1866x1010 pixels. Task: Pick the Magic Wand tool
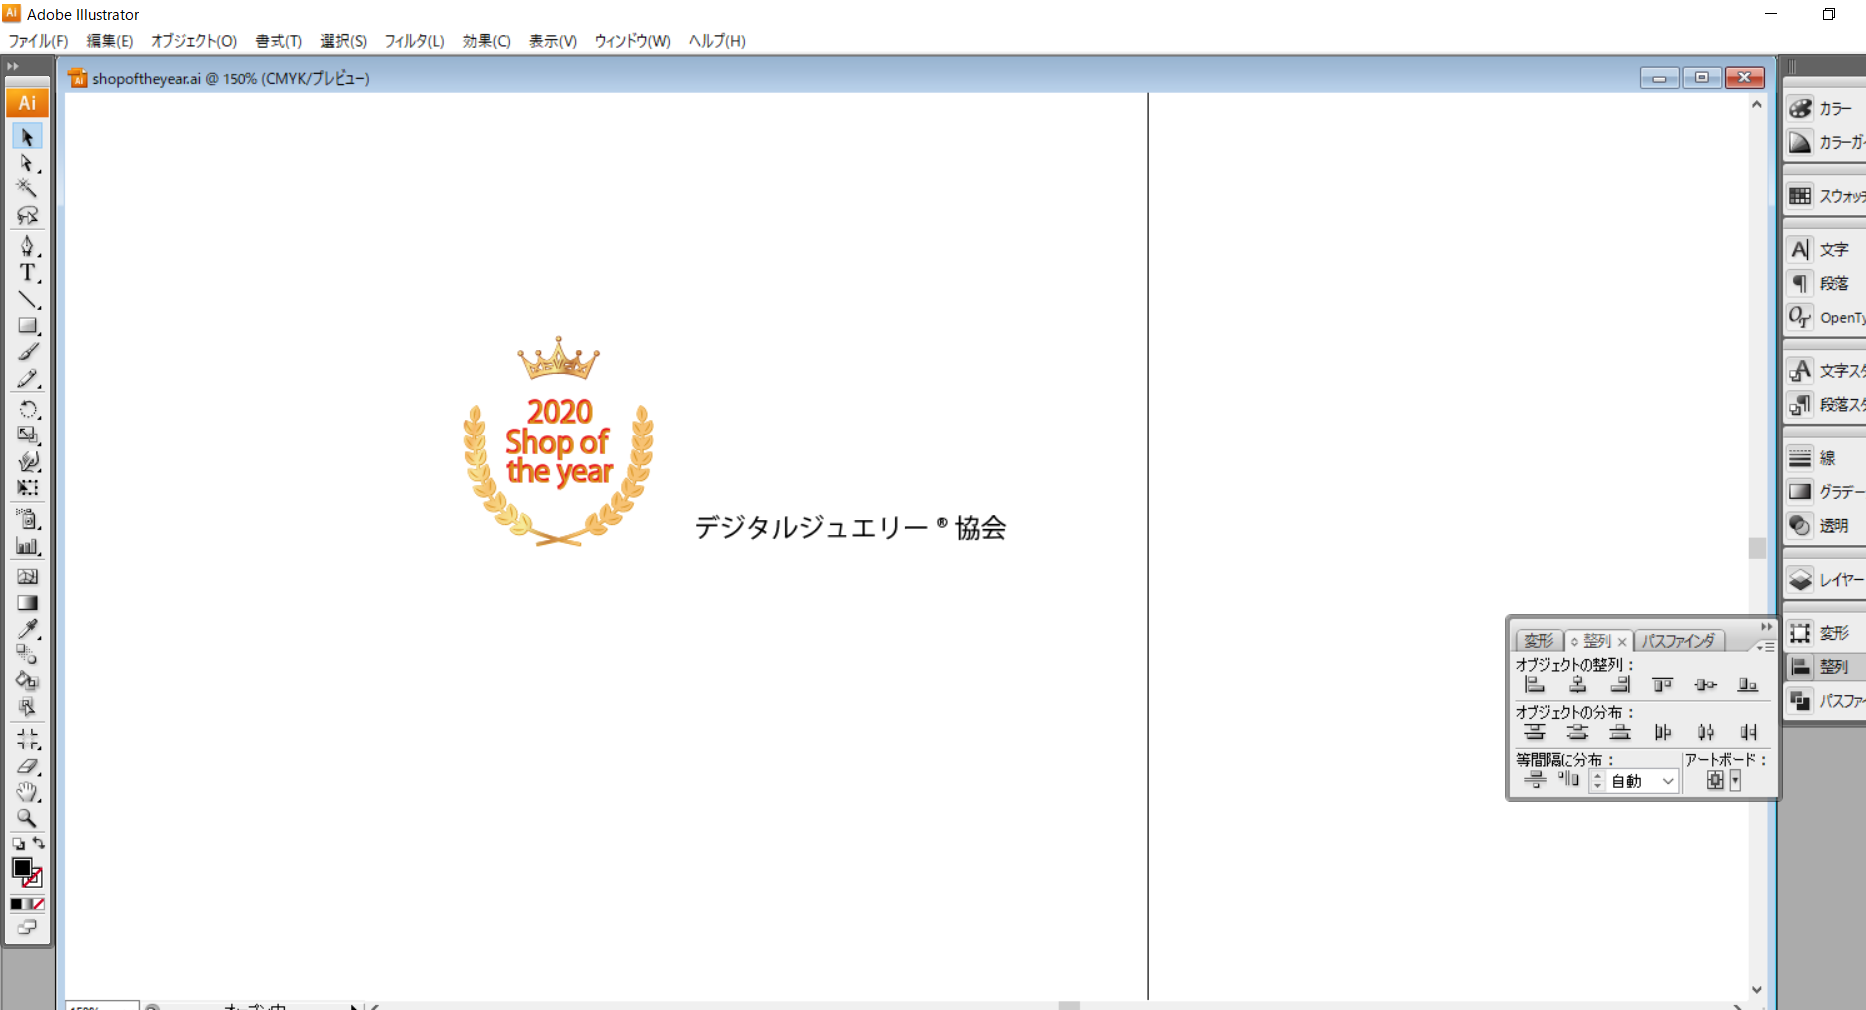click(27, 188)
